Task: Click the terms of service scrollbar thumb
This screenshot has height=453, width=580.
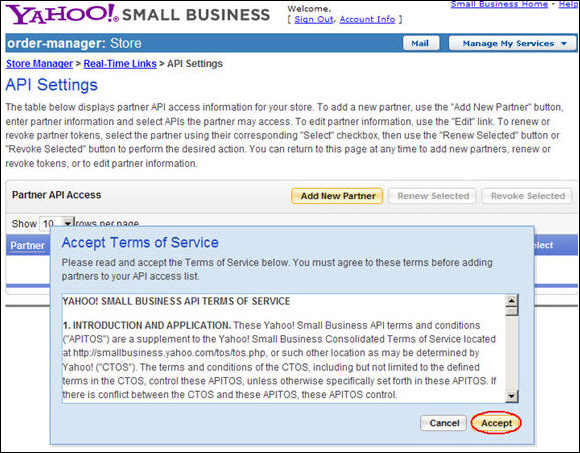Action: [x=512, y=311]
